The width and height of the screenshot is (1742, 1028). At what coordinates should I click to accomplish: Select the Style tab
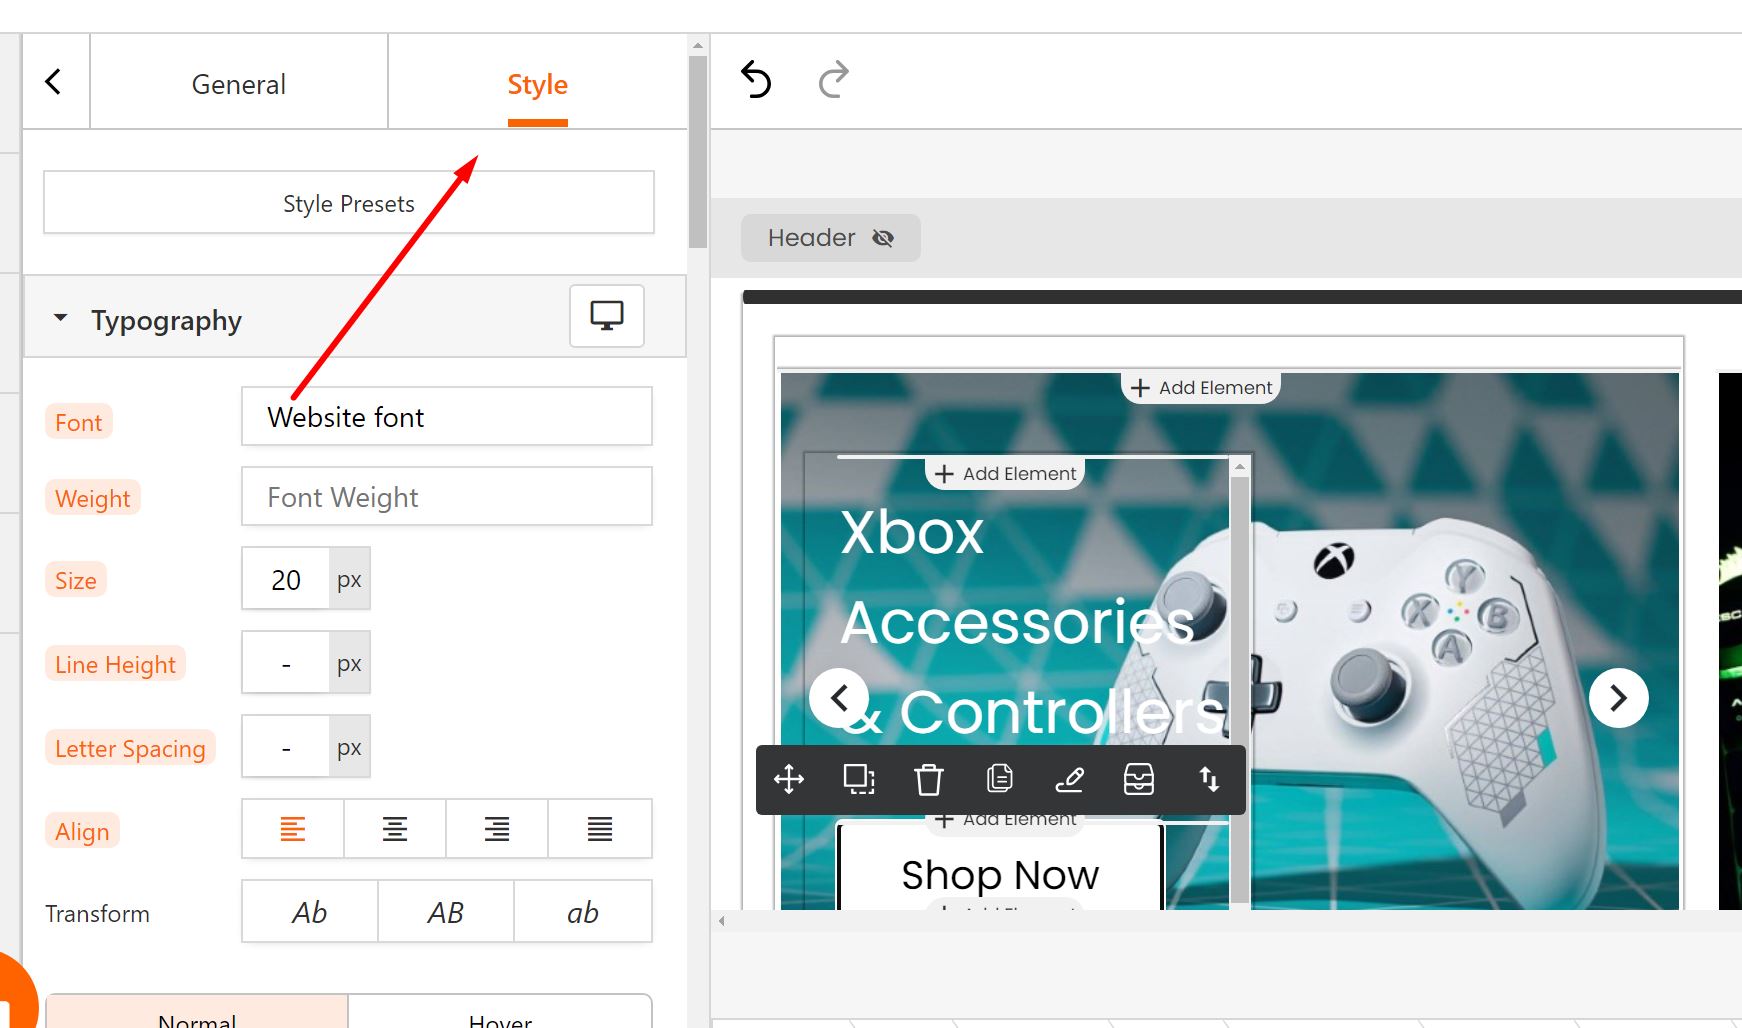[537, 84]
